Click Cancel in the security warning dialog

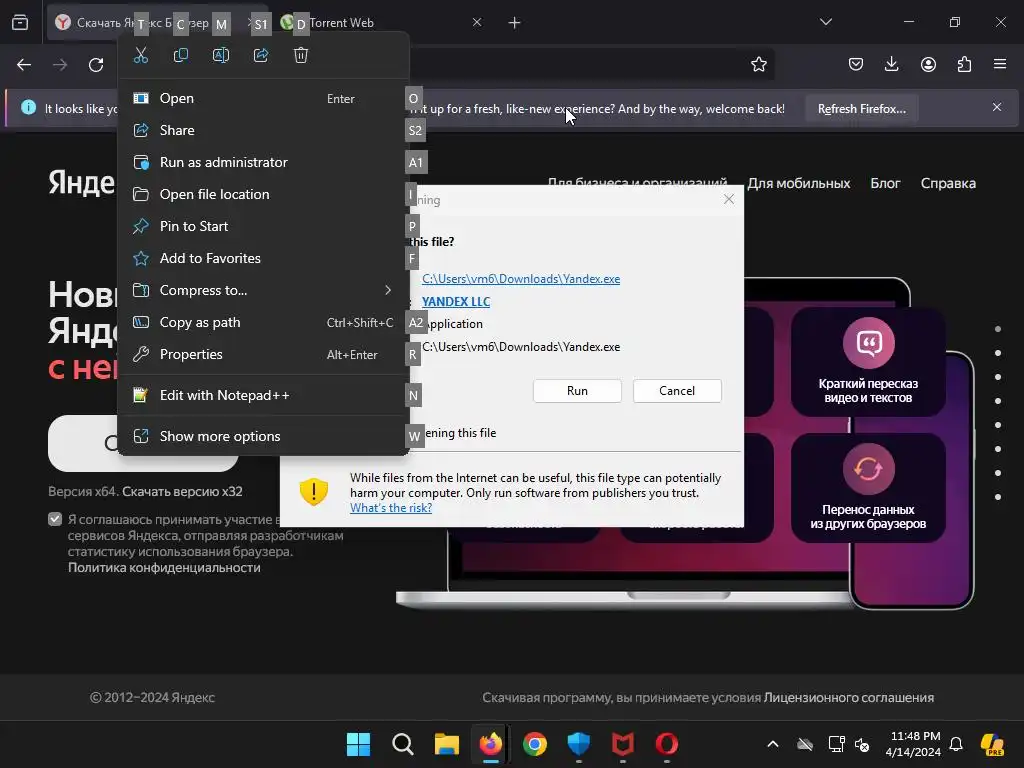[x=677, y=391]
